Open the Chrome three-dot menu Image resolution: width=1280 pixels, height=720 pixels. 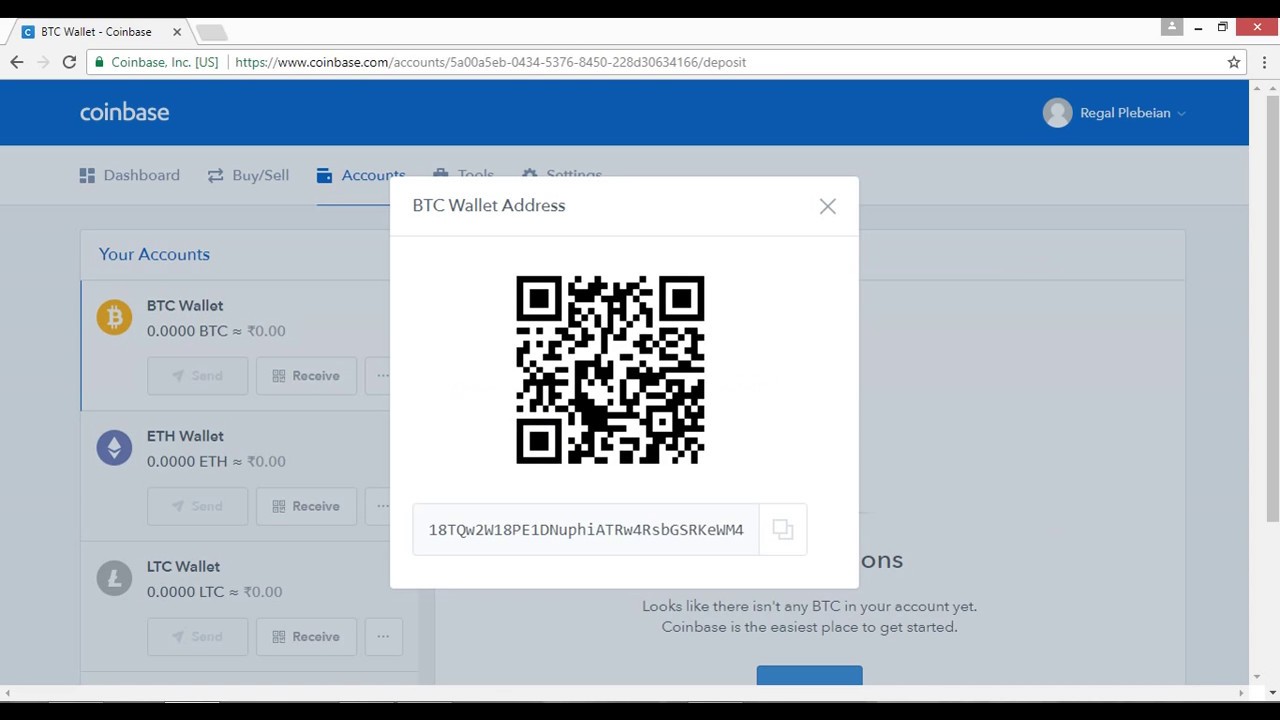(1264, 62)
